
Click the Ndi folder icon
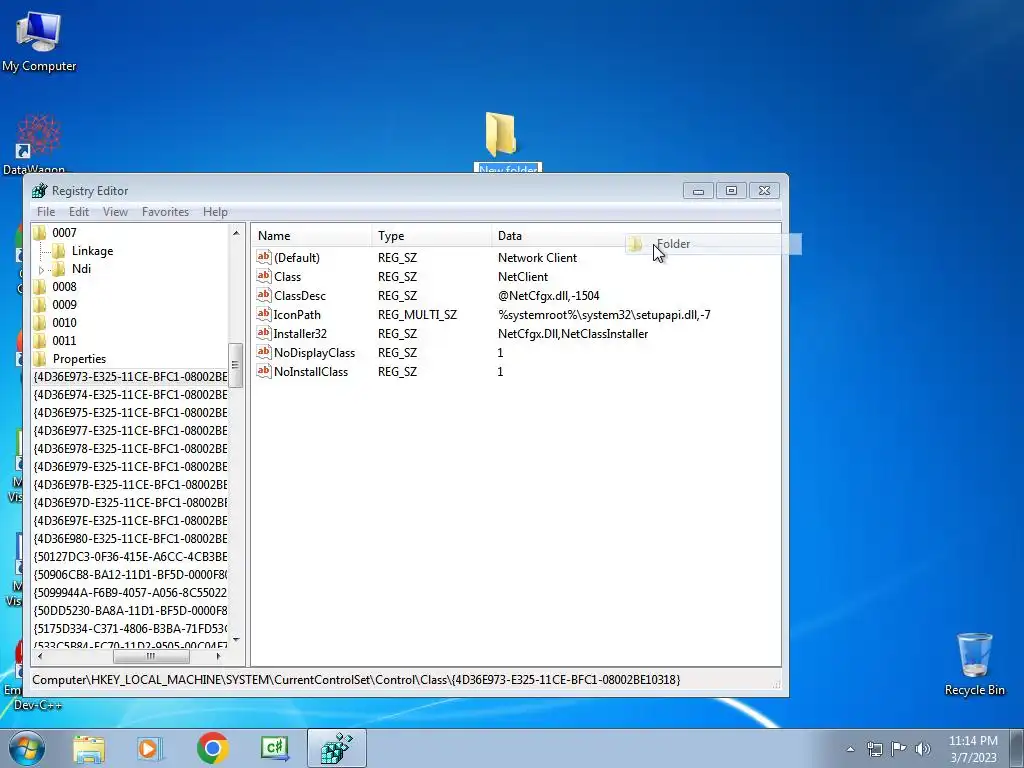point(59,268)
